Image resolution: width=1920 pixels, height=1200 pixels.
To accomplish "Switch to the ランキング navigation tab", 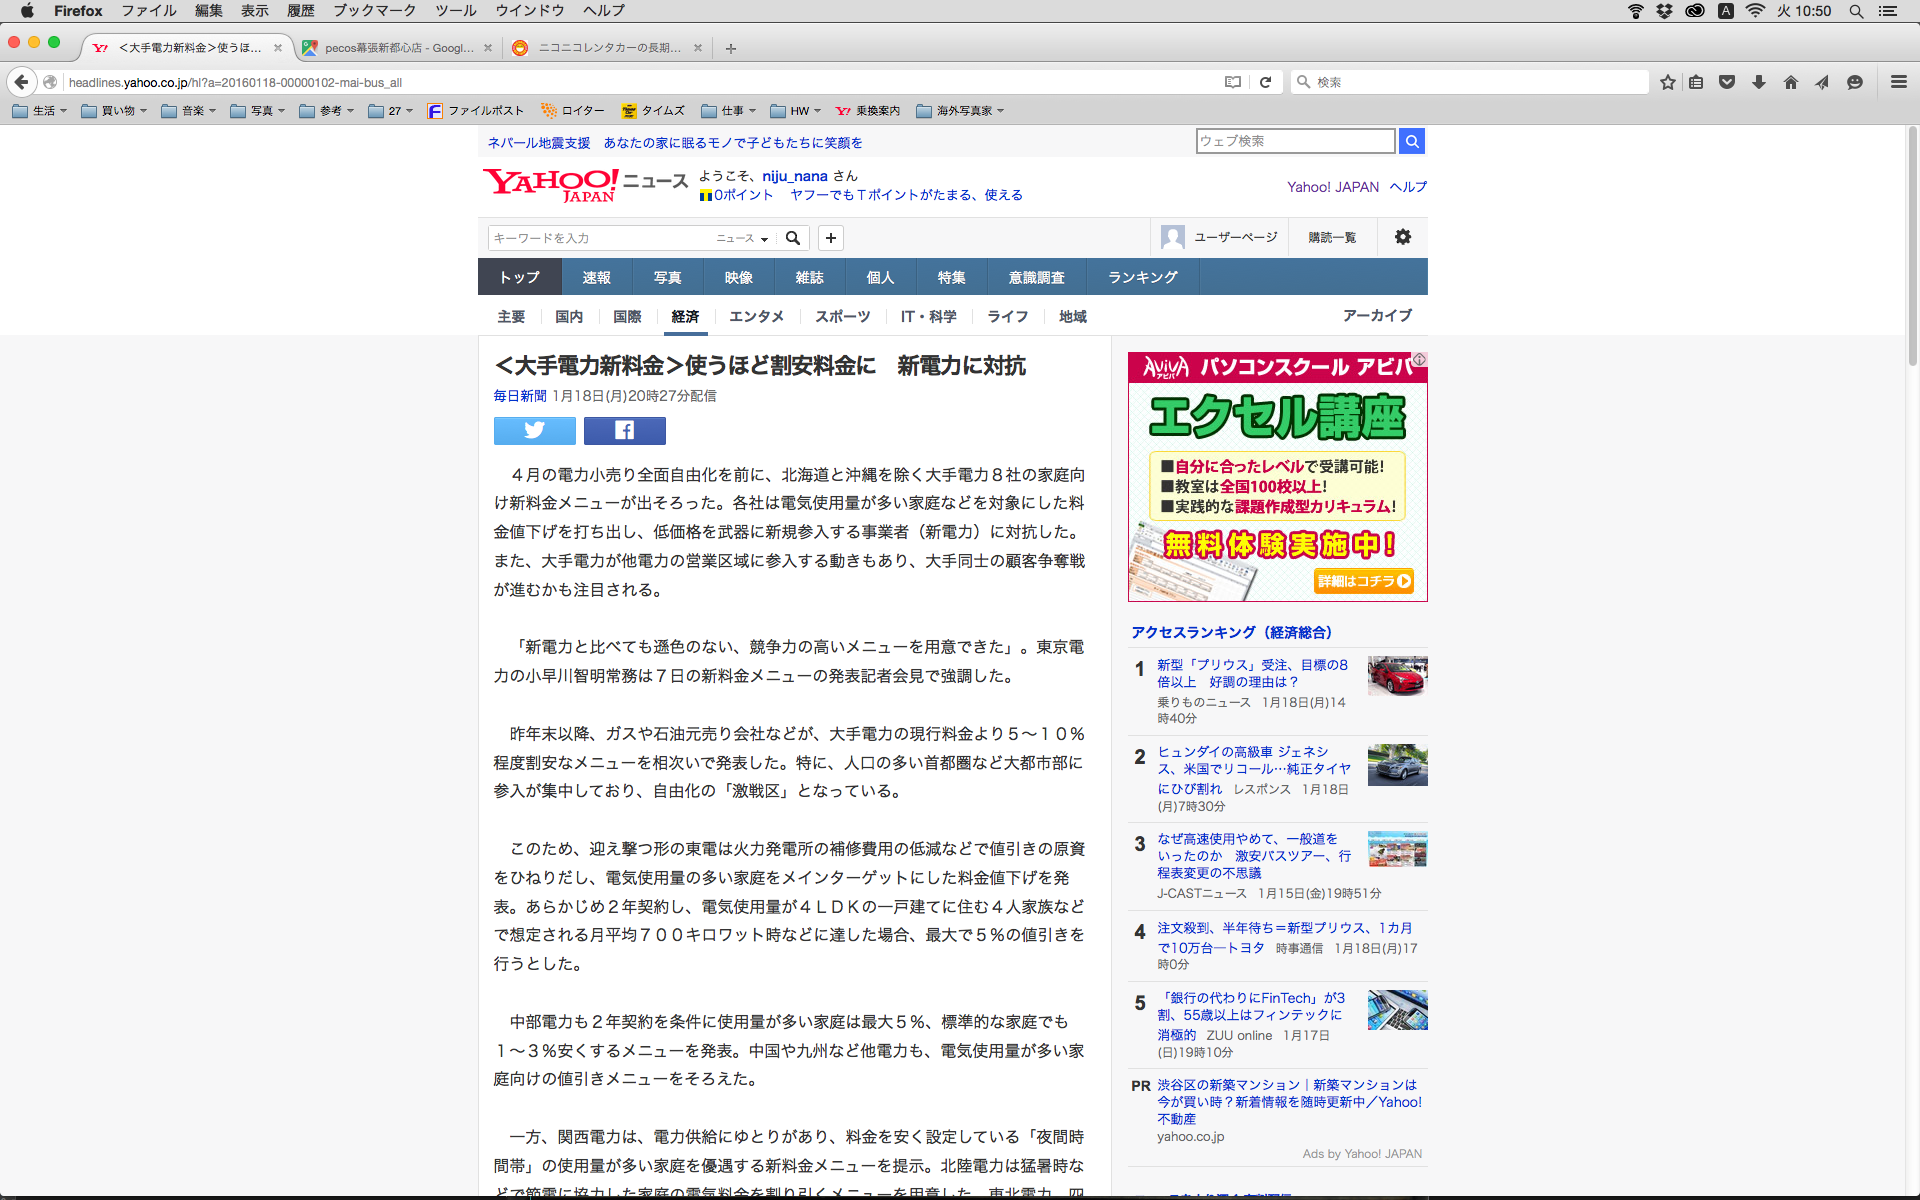I will (x=1142, y=277).
